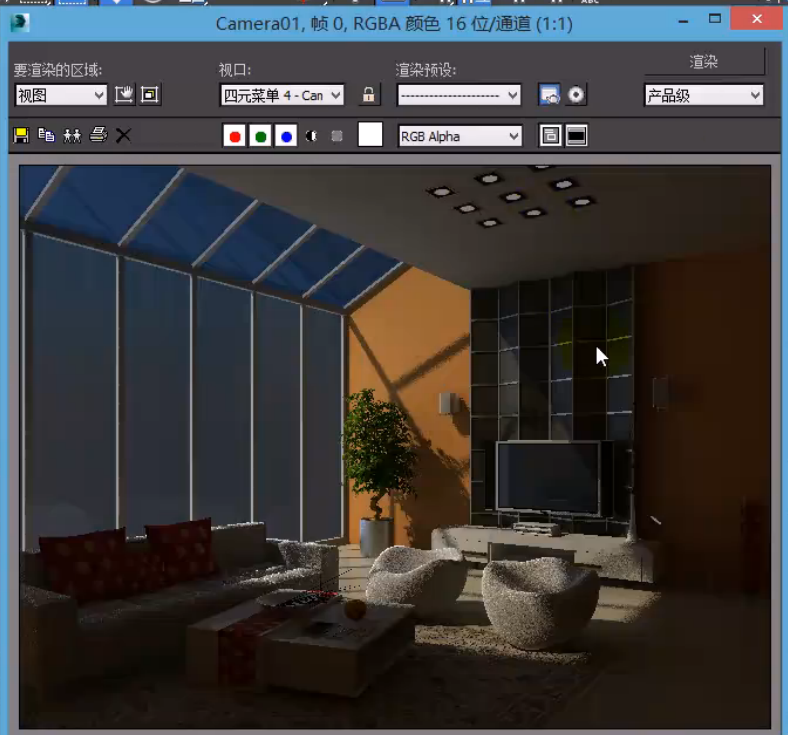Open the Render Setup icon

pos(549,95)
